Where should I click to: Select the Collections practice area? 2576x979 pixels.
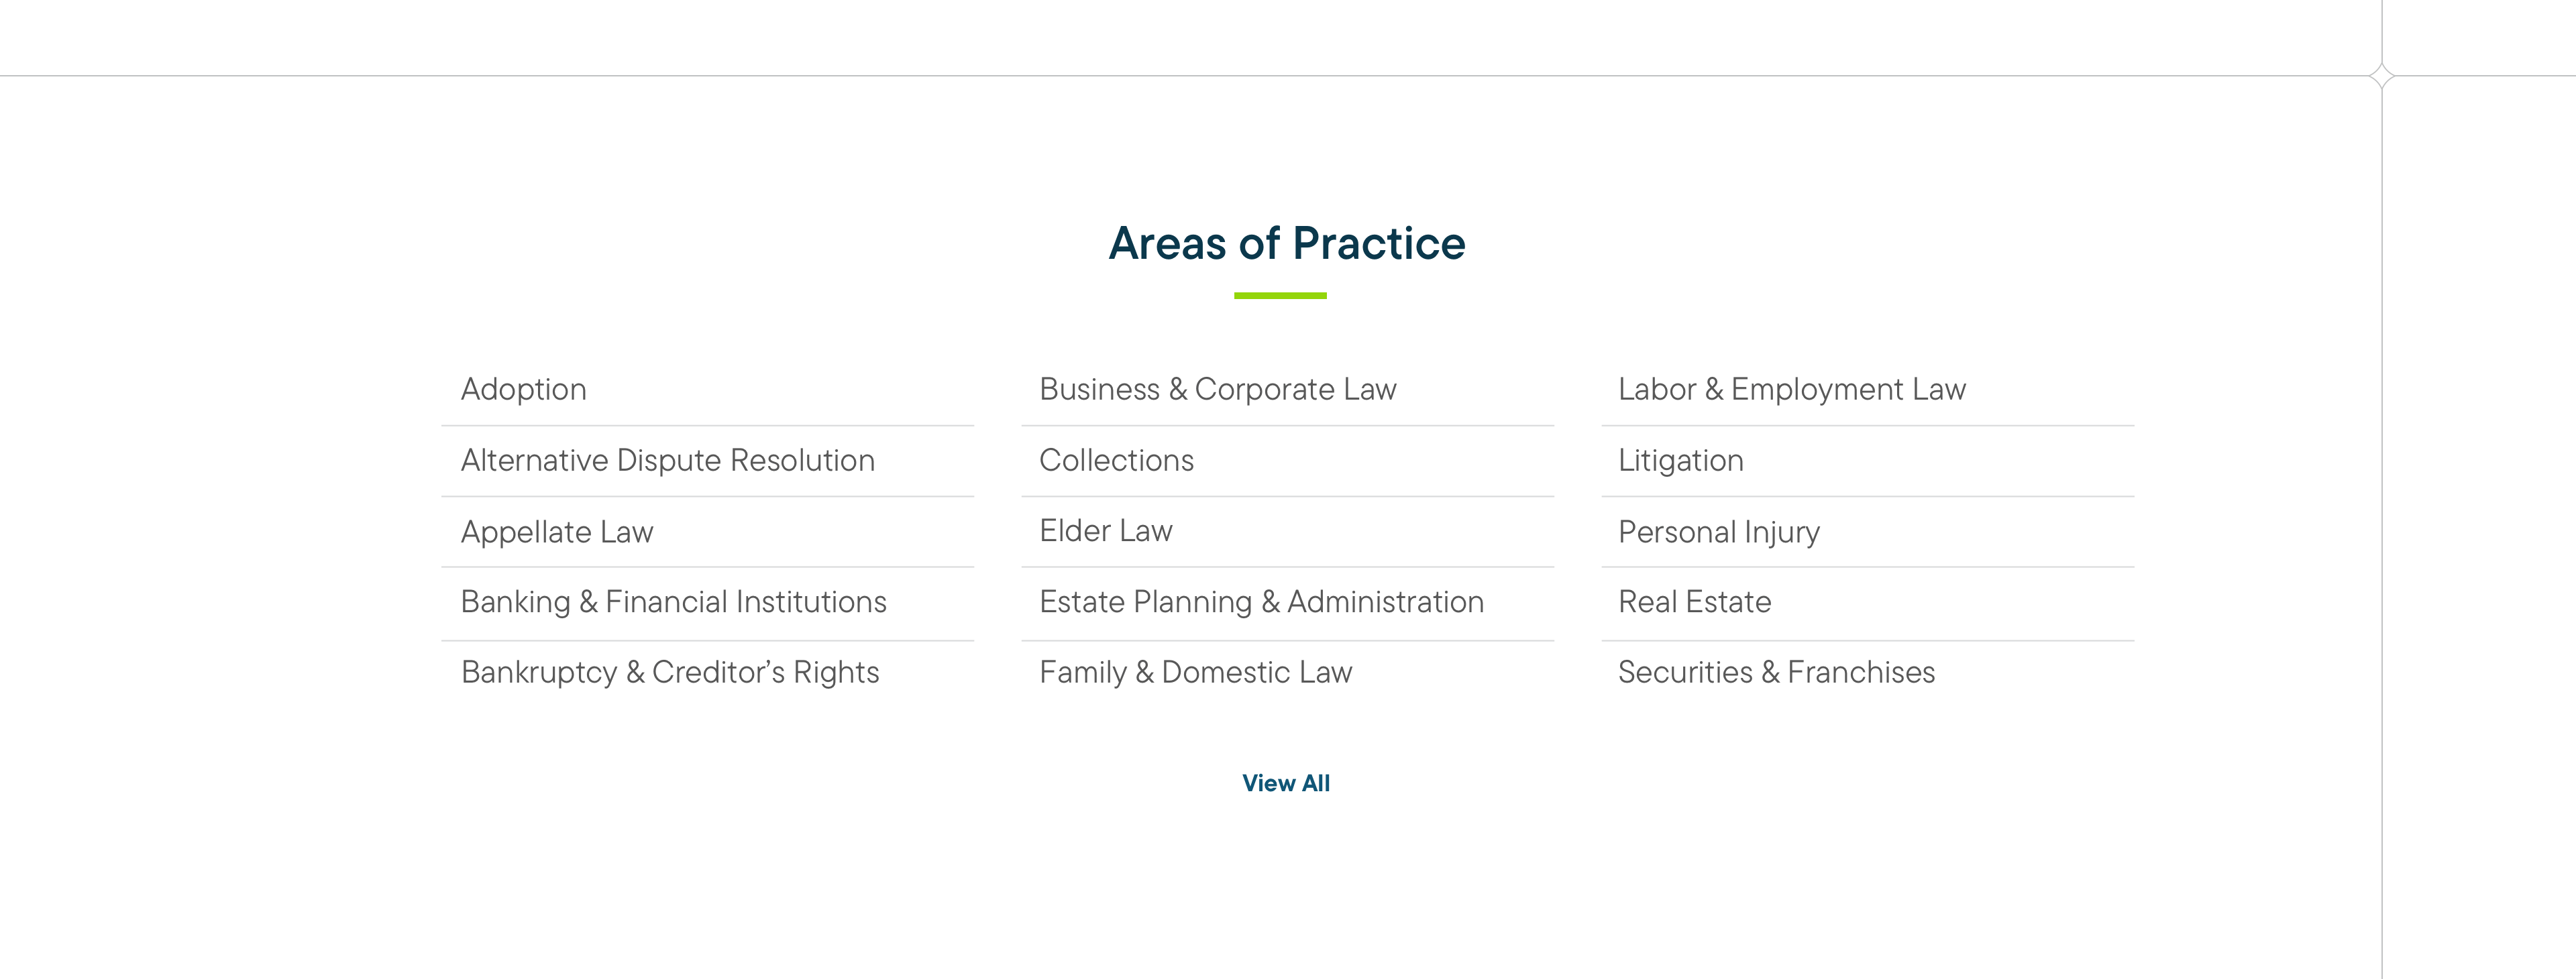point(1116,460)
